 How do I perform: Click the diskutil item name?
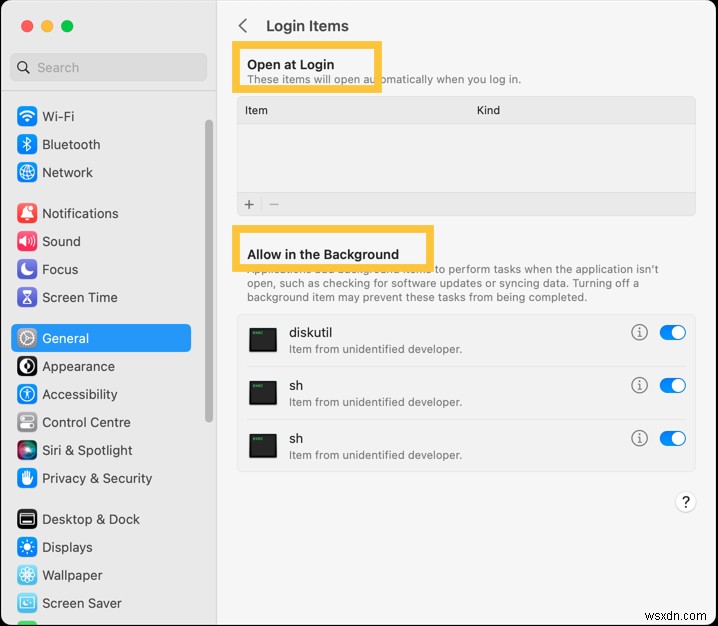(310, 332)
